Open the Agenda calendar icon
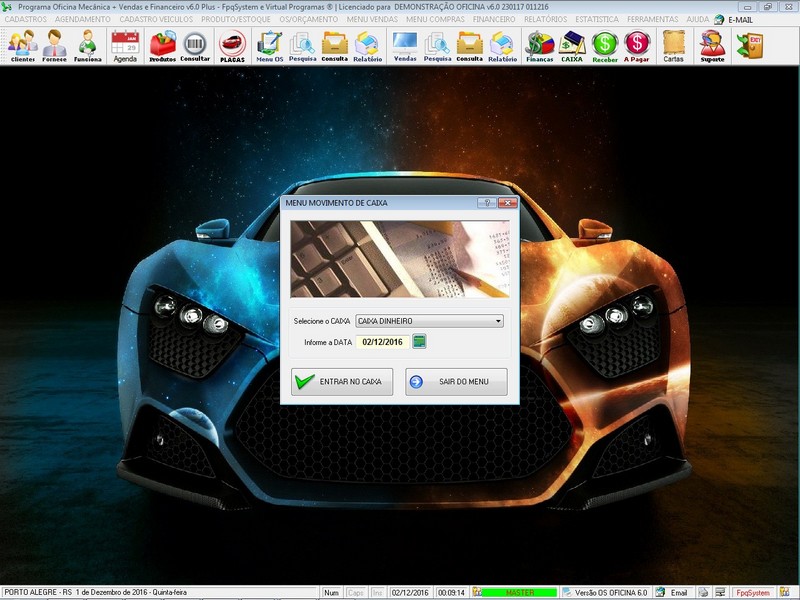The height and width of the screenshot is (600, 800). (x=125, y=46)
